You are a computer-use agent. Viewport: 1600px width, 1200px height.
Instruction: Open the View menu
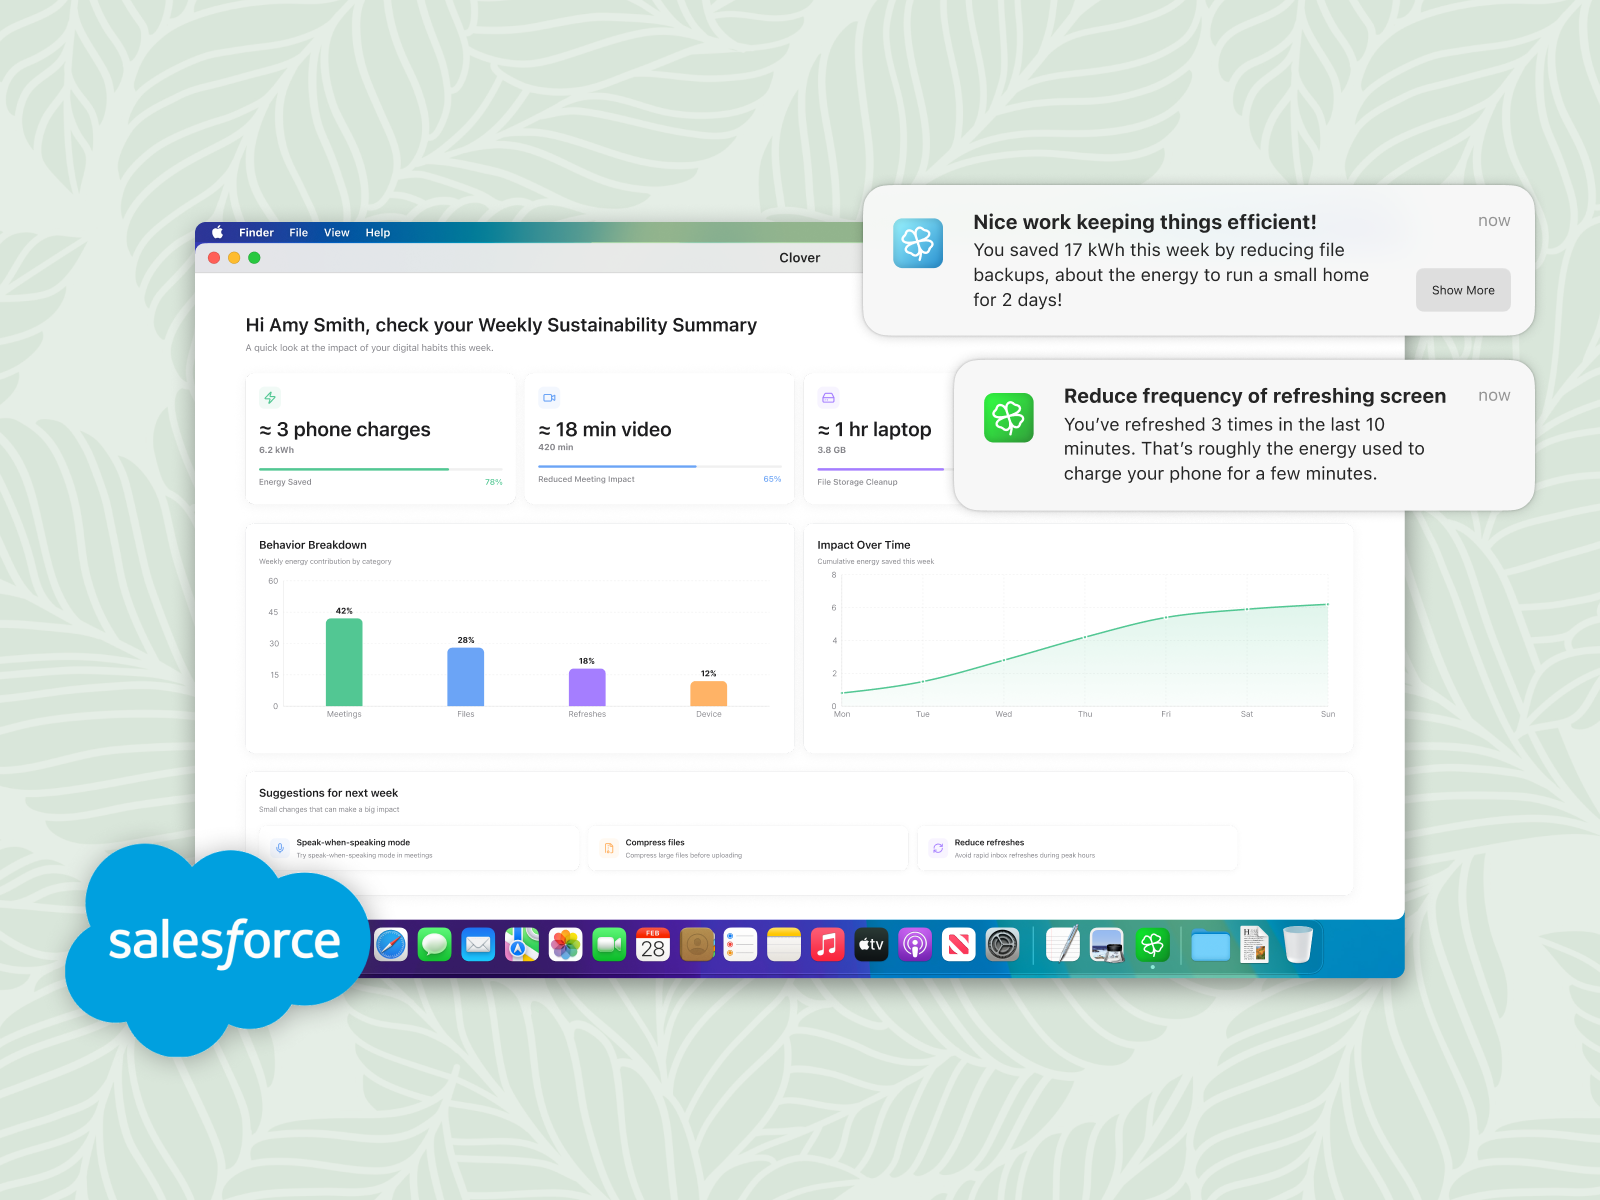pos(337,233)
